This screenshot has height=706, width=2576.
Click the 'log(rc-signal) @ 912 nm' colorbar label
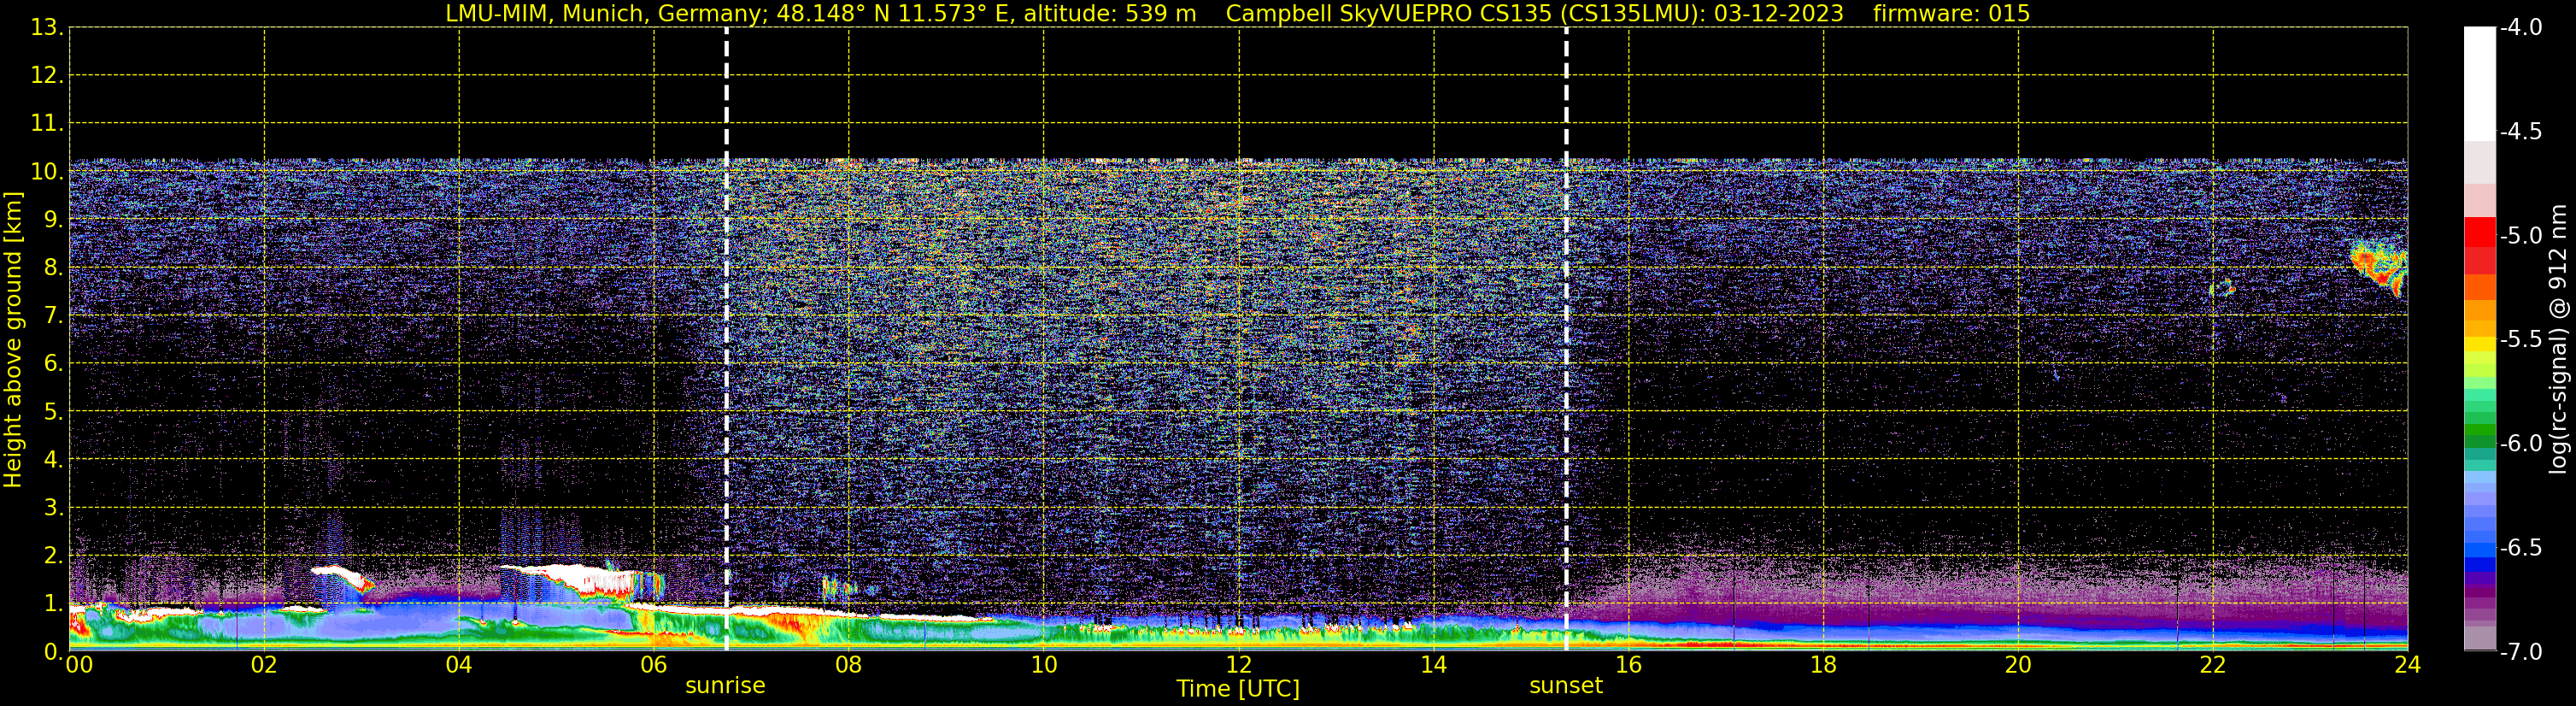pos(2559,339)
